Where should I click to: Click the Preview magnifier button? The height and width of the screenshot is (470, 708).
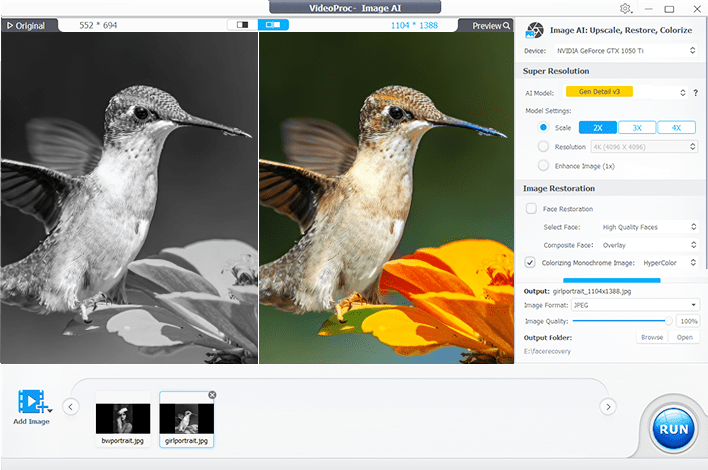(x=492, y=26)
